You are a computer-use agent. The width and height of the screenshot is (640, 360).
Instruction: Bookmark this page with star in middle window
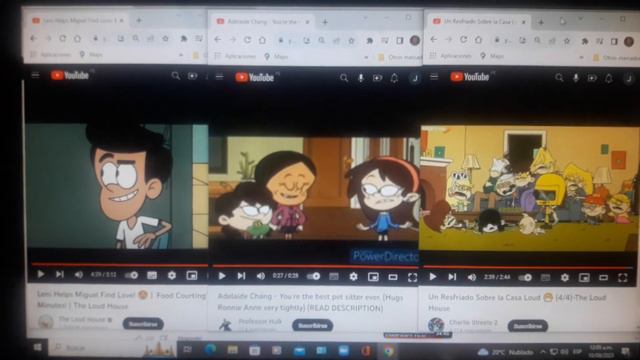point(351,40)
